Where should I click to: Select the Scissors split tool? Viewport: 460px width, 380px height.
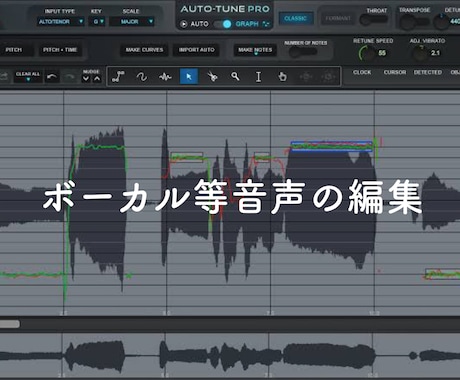[212, 77]
